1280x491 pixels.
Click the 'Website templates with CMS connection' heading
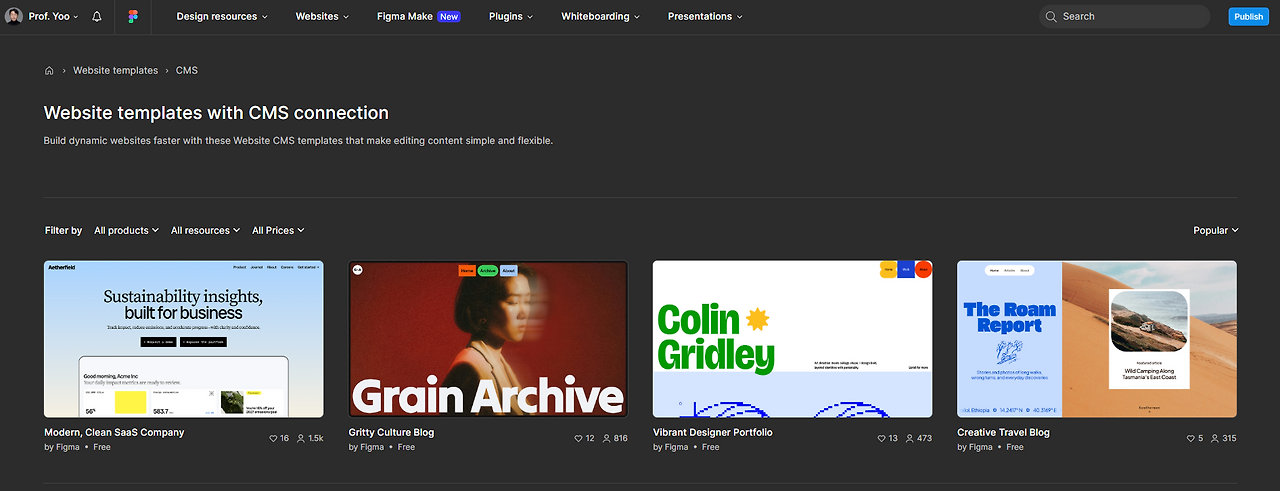click(x=216, y=113)
